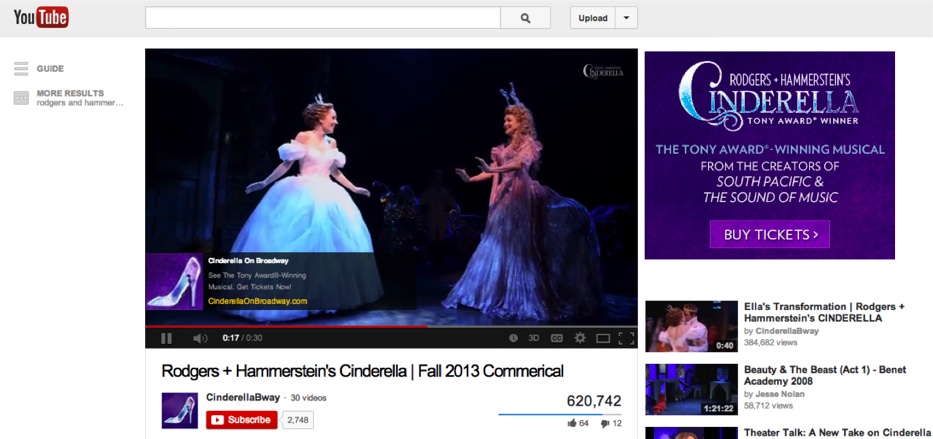
Task: Click the glass slipper ad thumbnail
Action: point(174,281)
